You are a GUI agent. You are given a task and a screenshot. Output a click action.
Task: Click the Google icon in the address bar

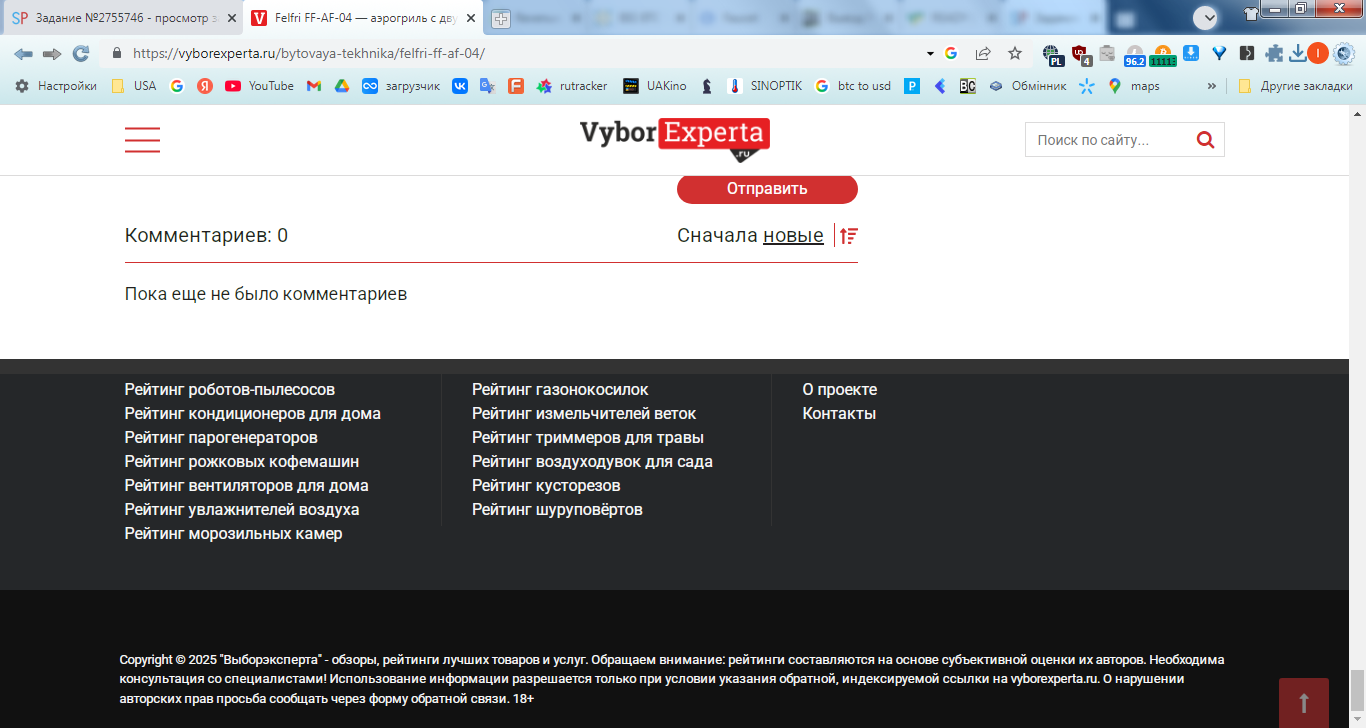[x=950, y=53]
